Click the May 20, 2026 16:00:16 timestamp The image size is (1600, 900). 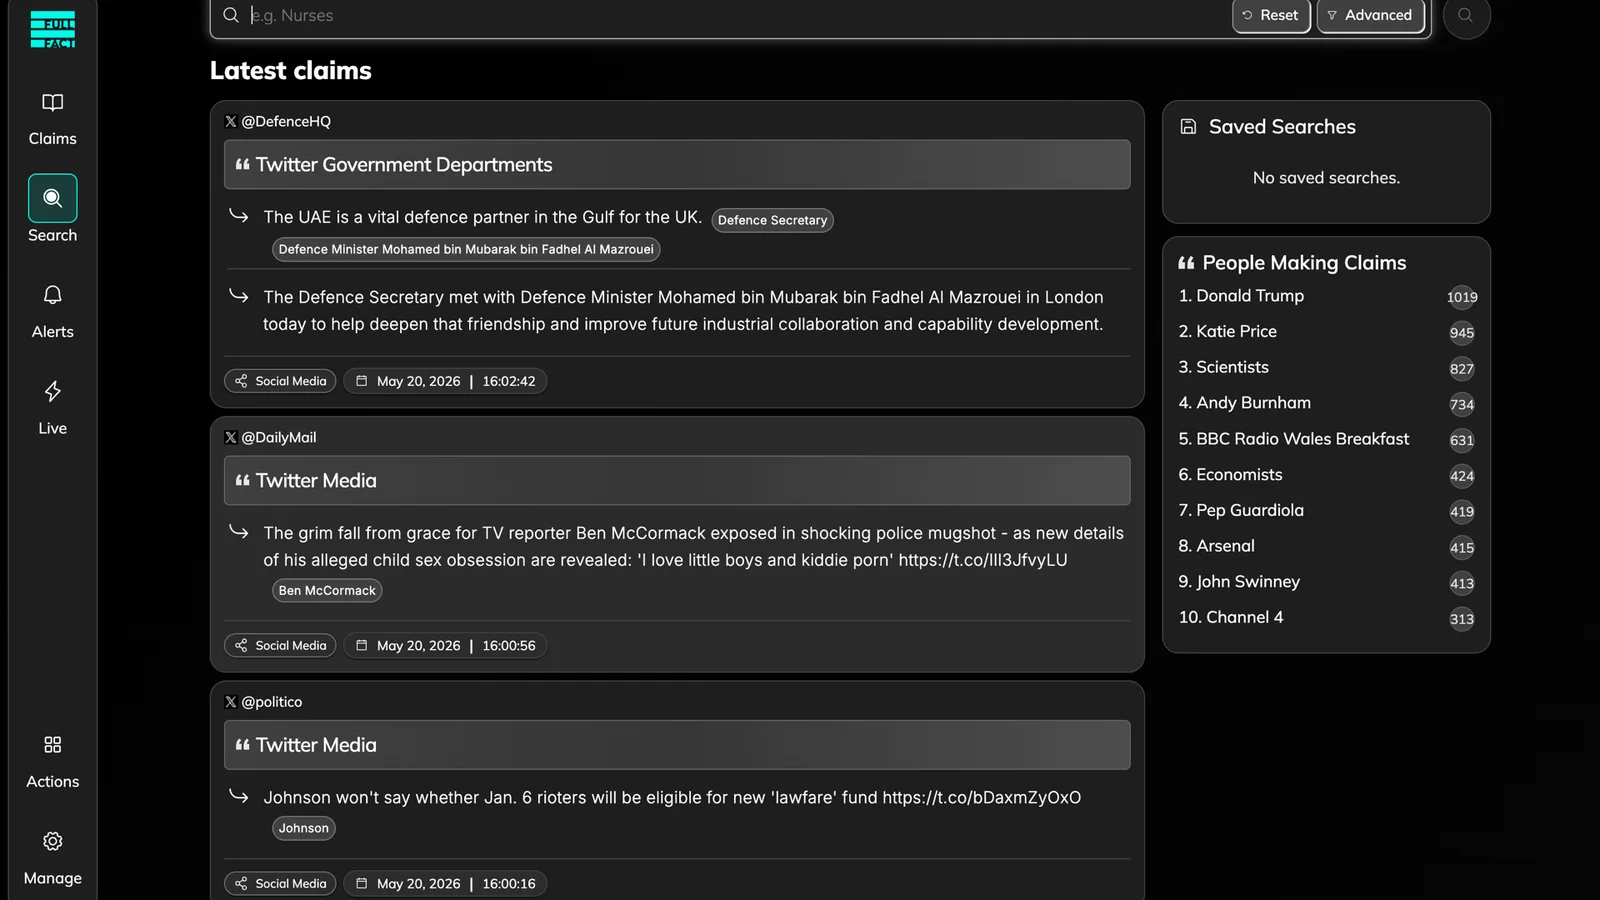445,884
